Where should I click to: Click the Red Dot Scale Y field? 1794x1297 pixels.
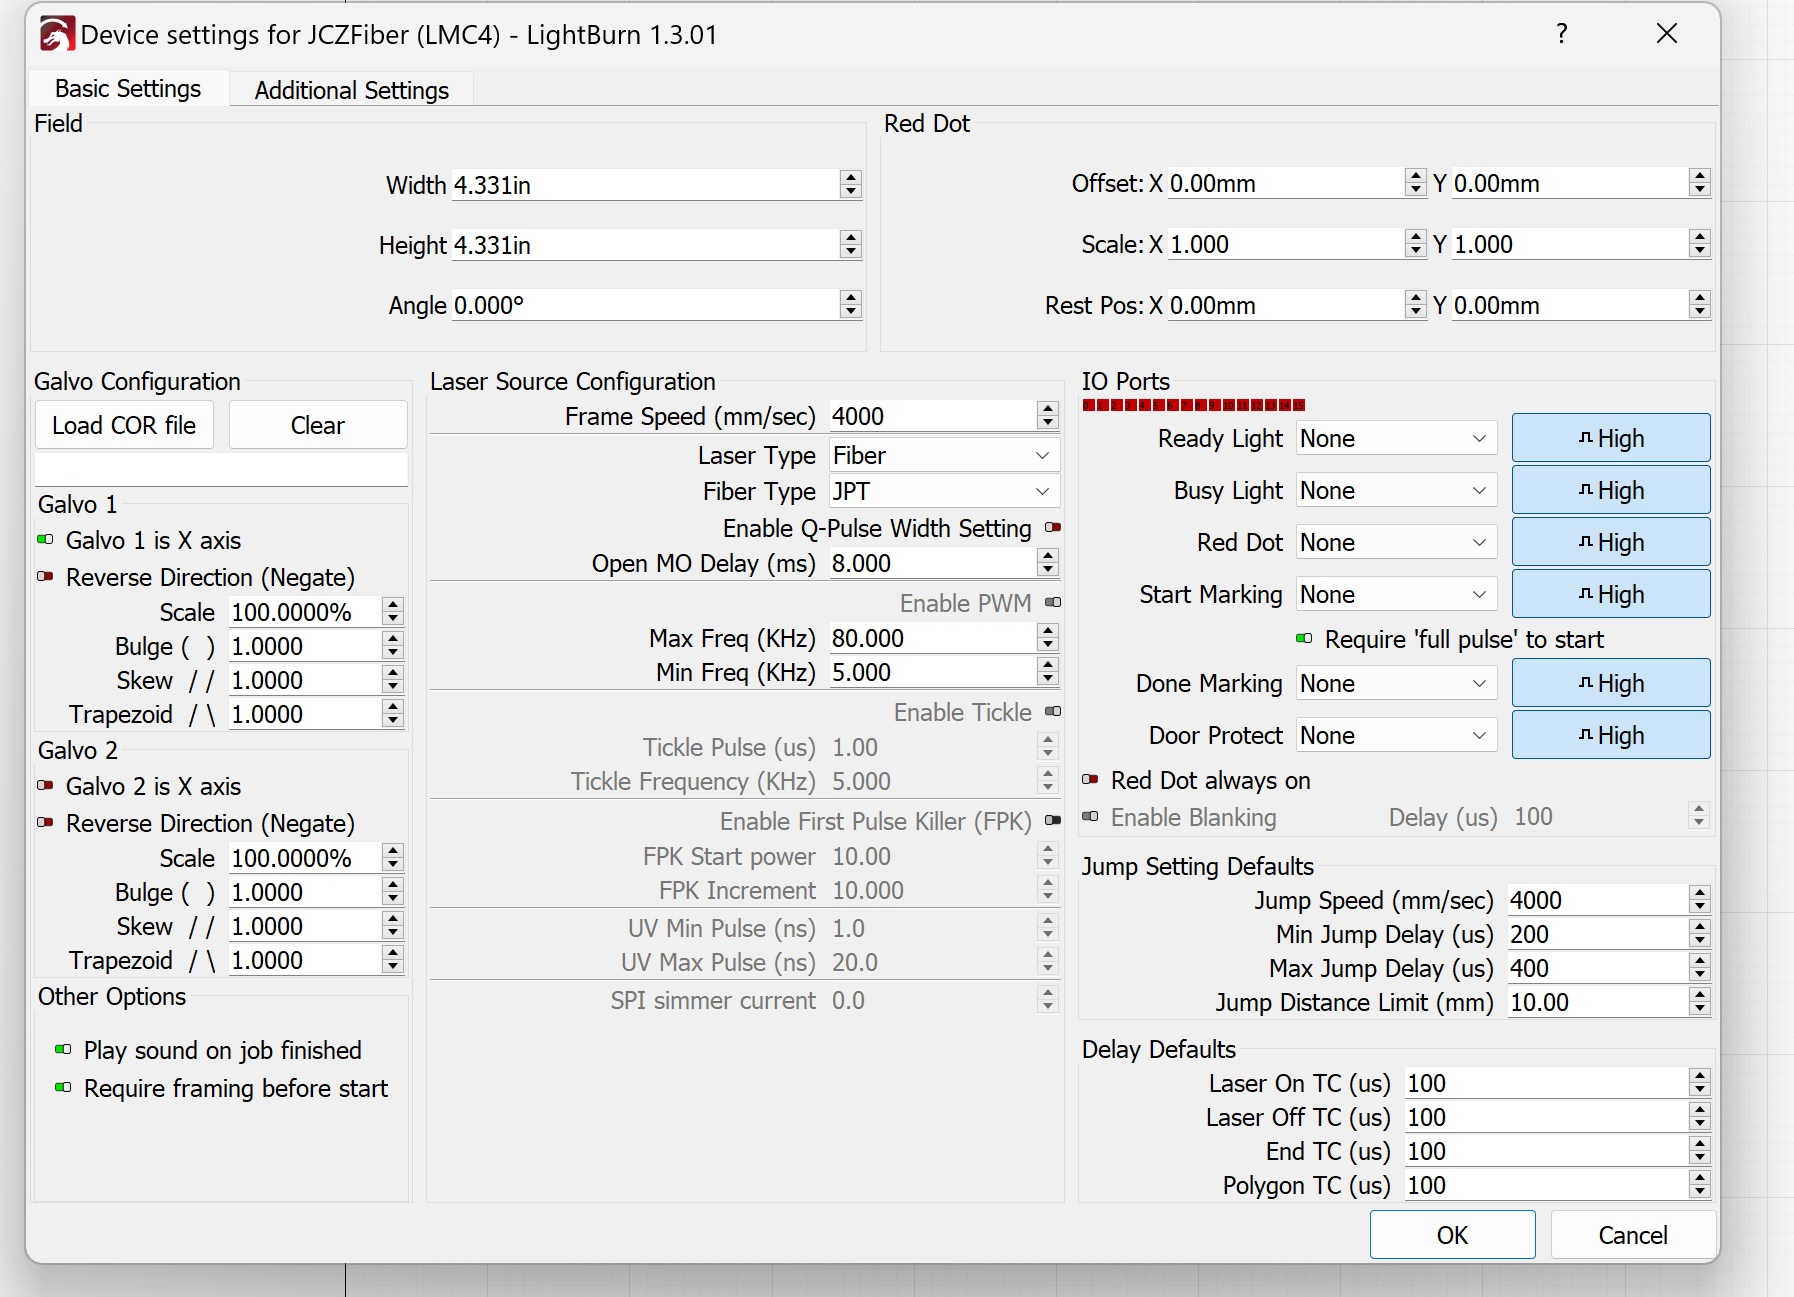click(x=1569, y=244)
